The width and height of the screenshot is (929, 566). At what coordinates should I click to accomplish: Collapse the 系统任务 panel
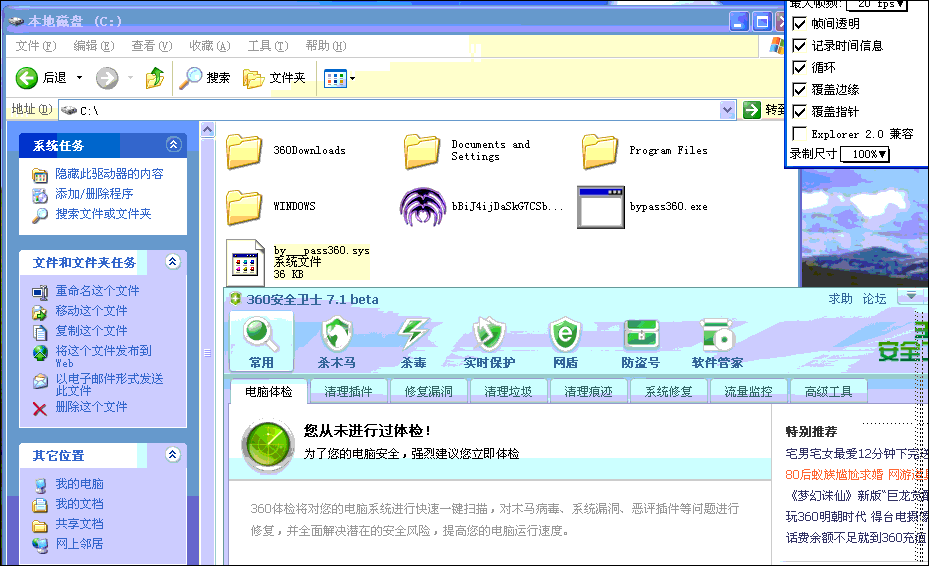pyautogui.click(x=174, y=145)
